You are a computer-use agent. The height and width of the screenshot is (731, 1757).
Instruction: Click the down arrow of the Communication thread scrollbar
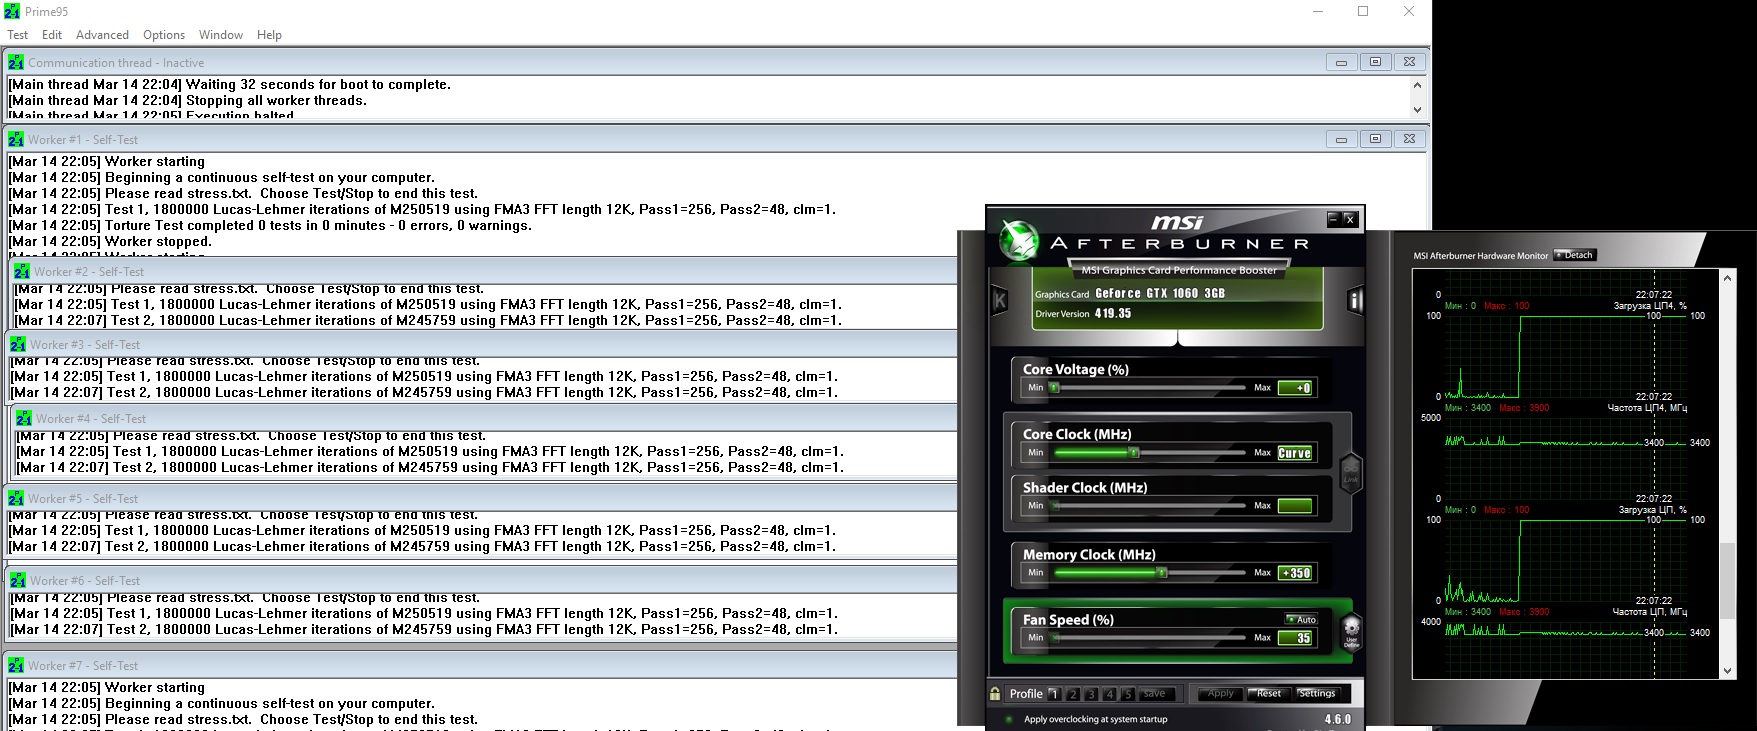tap(1417, 109)
